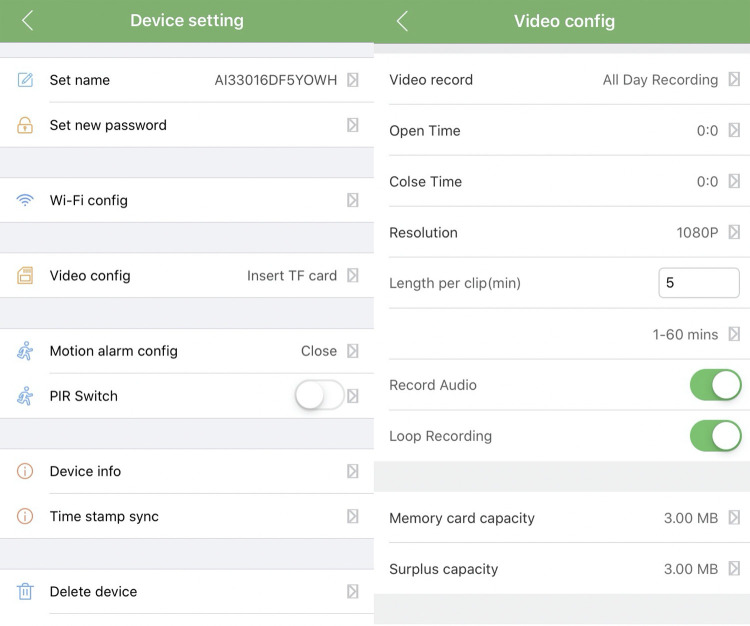Turn off the Record Audio switch

716,385
